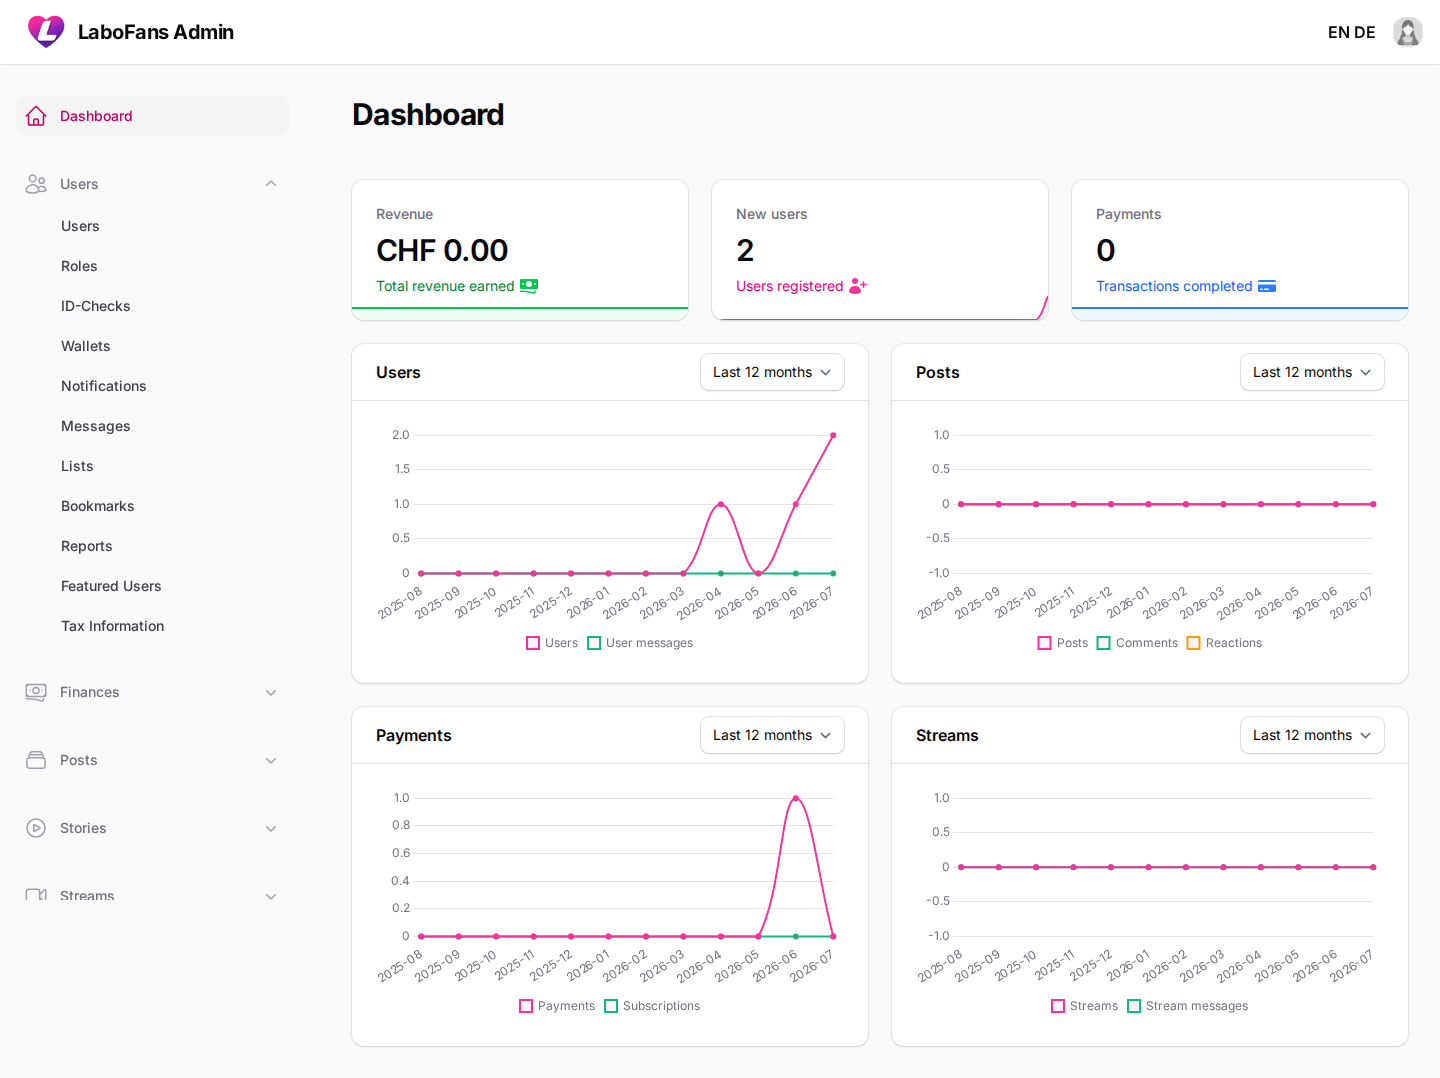Screen dimensions: 1440x1078
Task: Toggle Posts series in Posts chart legend
Action: (1063, 643)
